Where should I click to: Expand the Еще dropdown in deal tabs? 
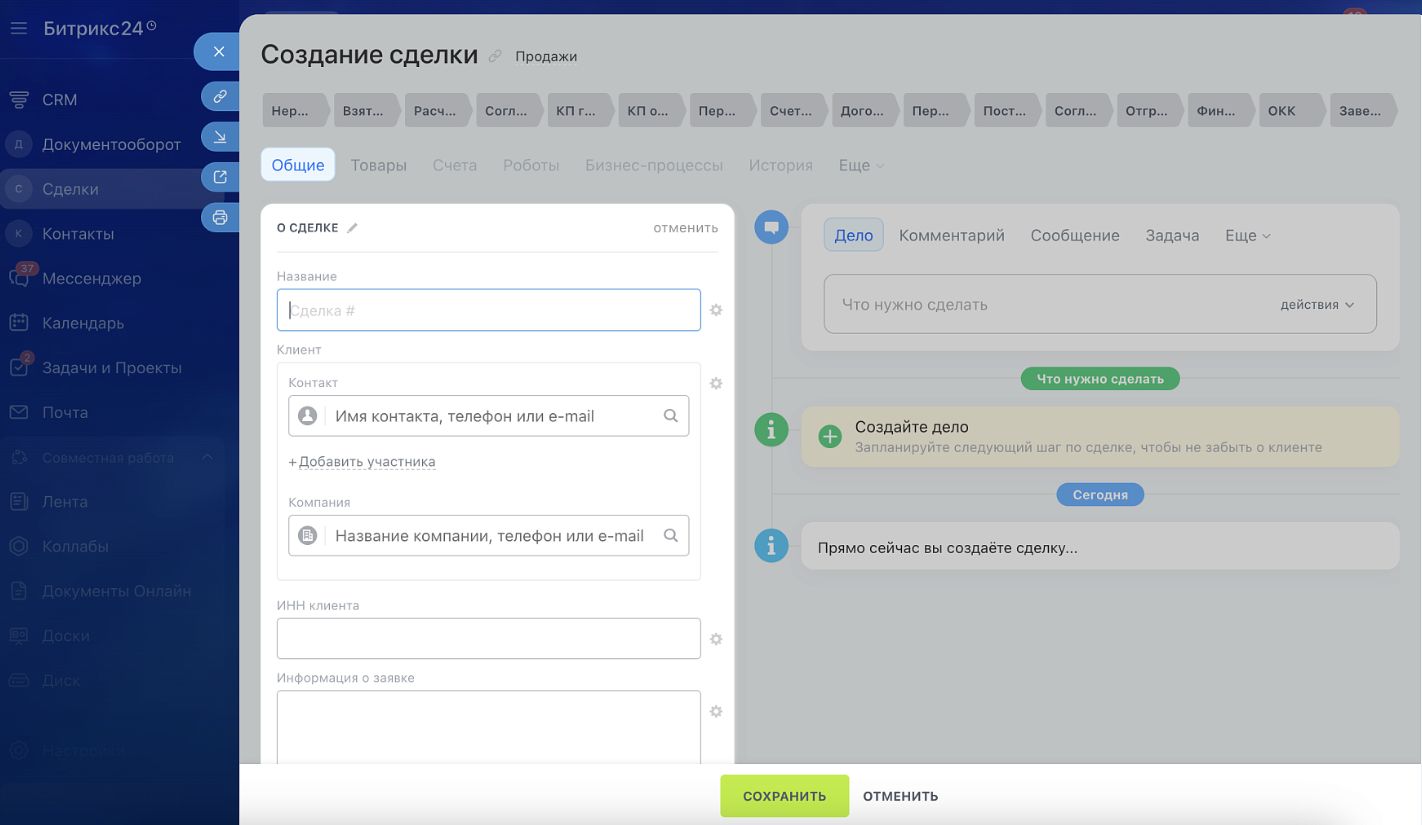(861, 165)
